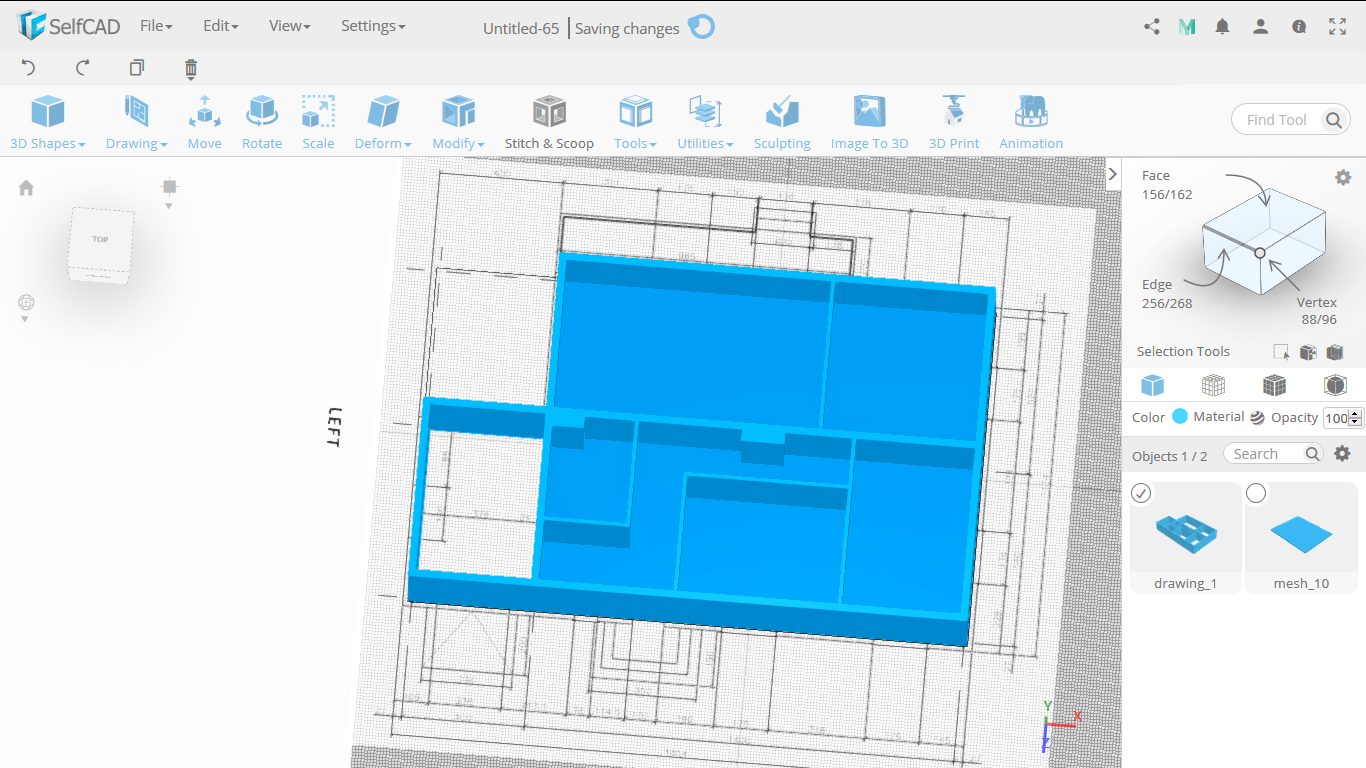
Task: Click the Untitled-65 project name
Action: 521,28
